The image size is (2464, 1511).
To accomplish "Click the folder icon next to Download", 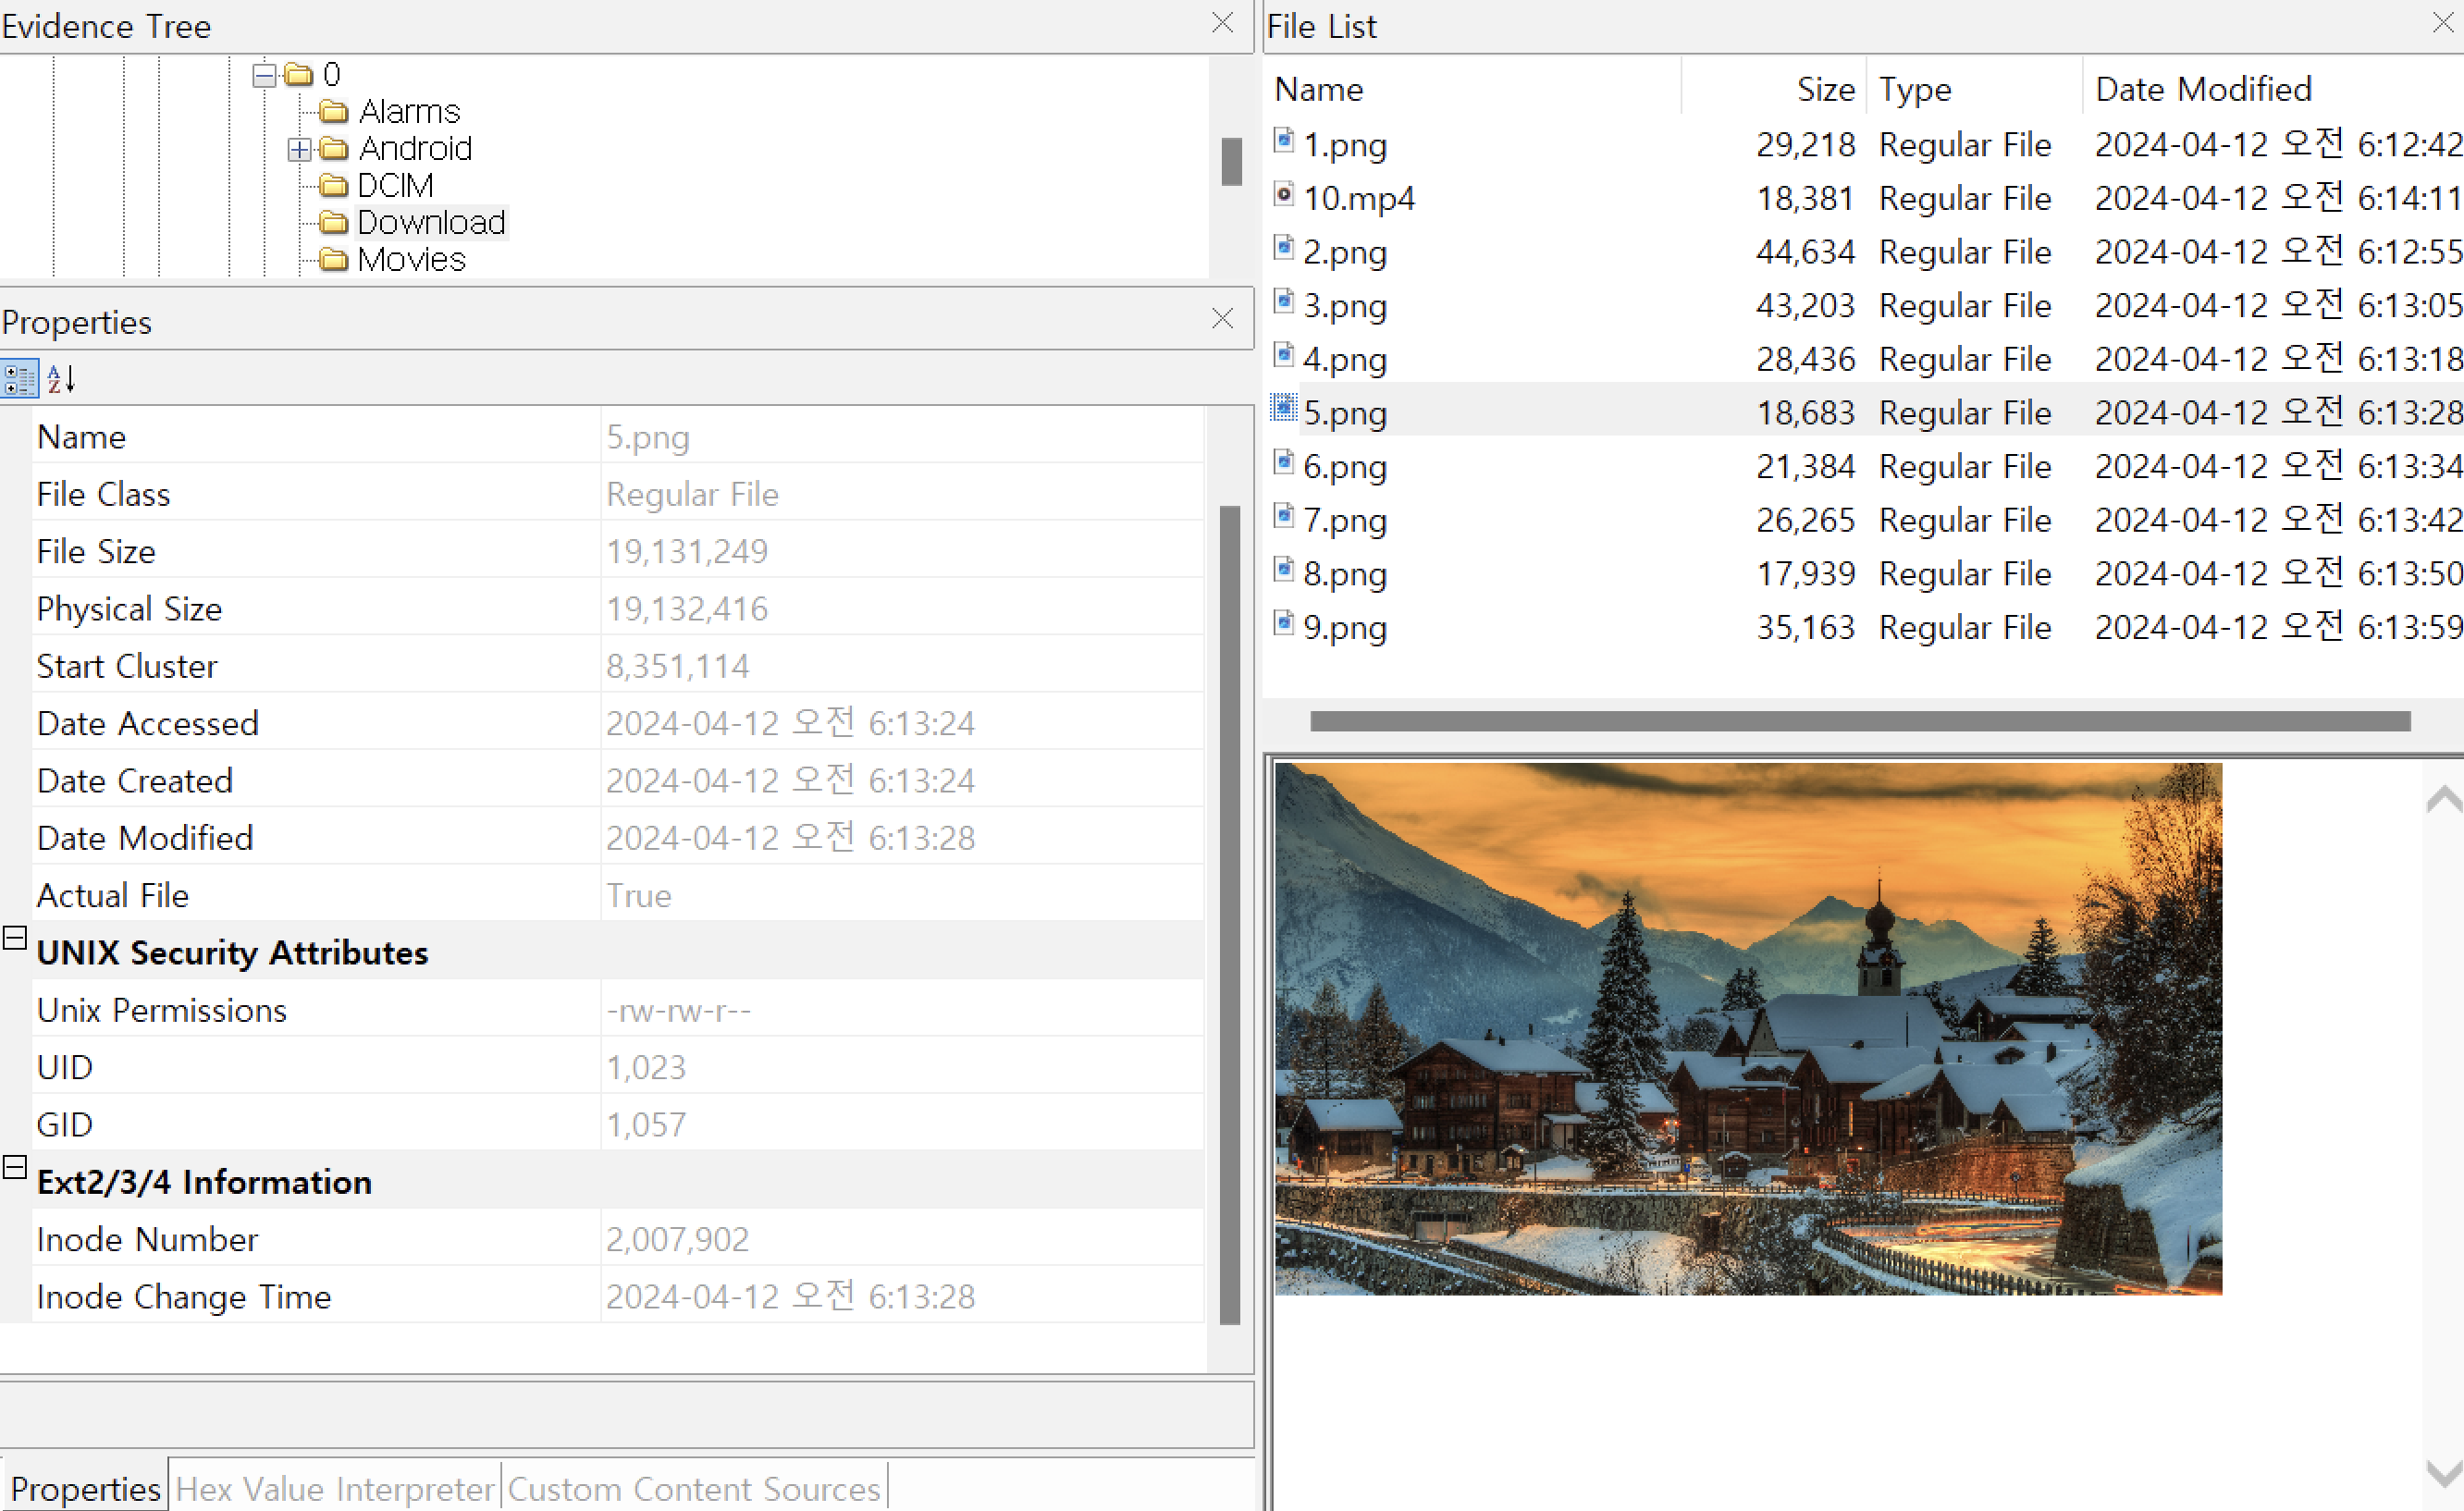I will 334,222.
